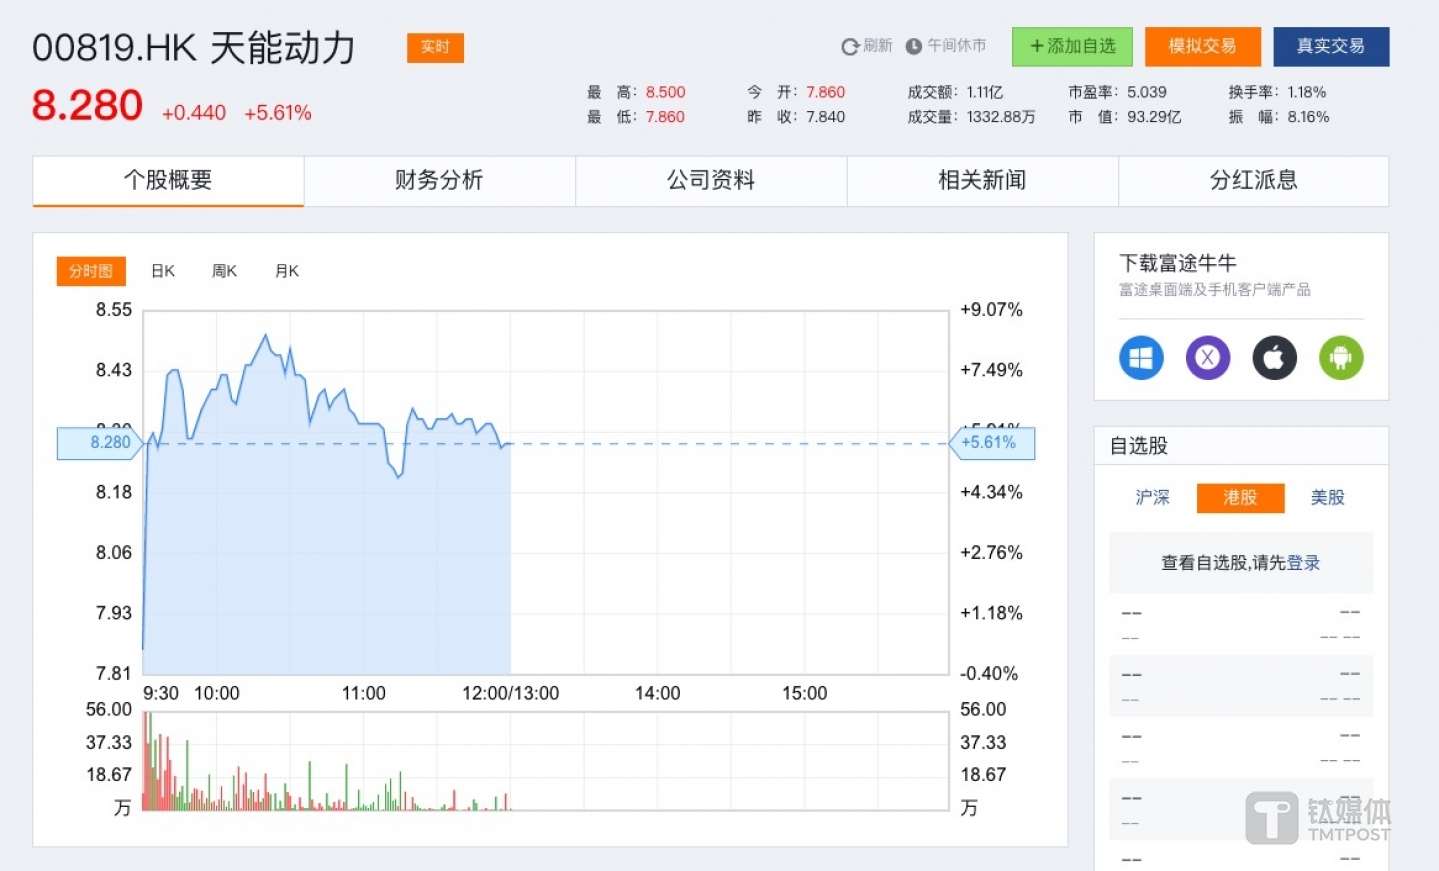1439x871 pixels.
Task: Click the 添加自选 green button
Action: click(x=1072, y=47)
